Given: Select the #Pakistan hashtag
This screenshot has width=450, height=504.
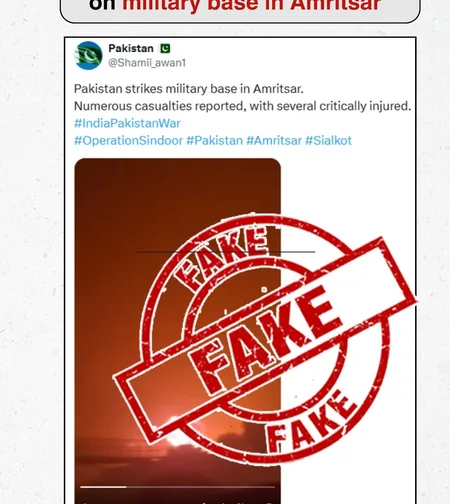Looking at the screenshot, I should pyautogui.click(x=214, y=141).
